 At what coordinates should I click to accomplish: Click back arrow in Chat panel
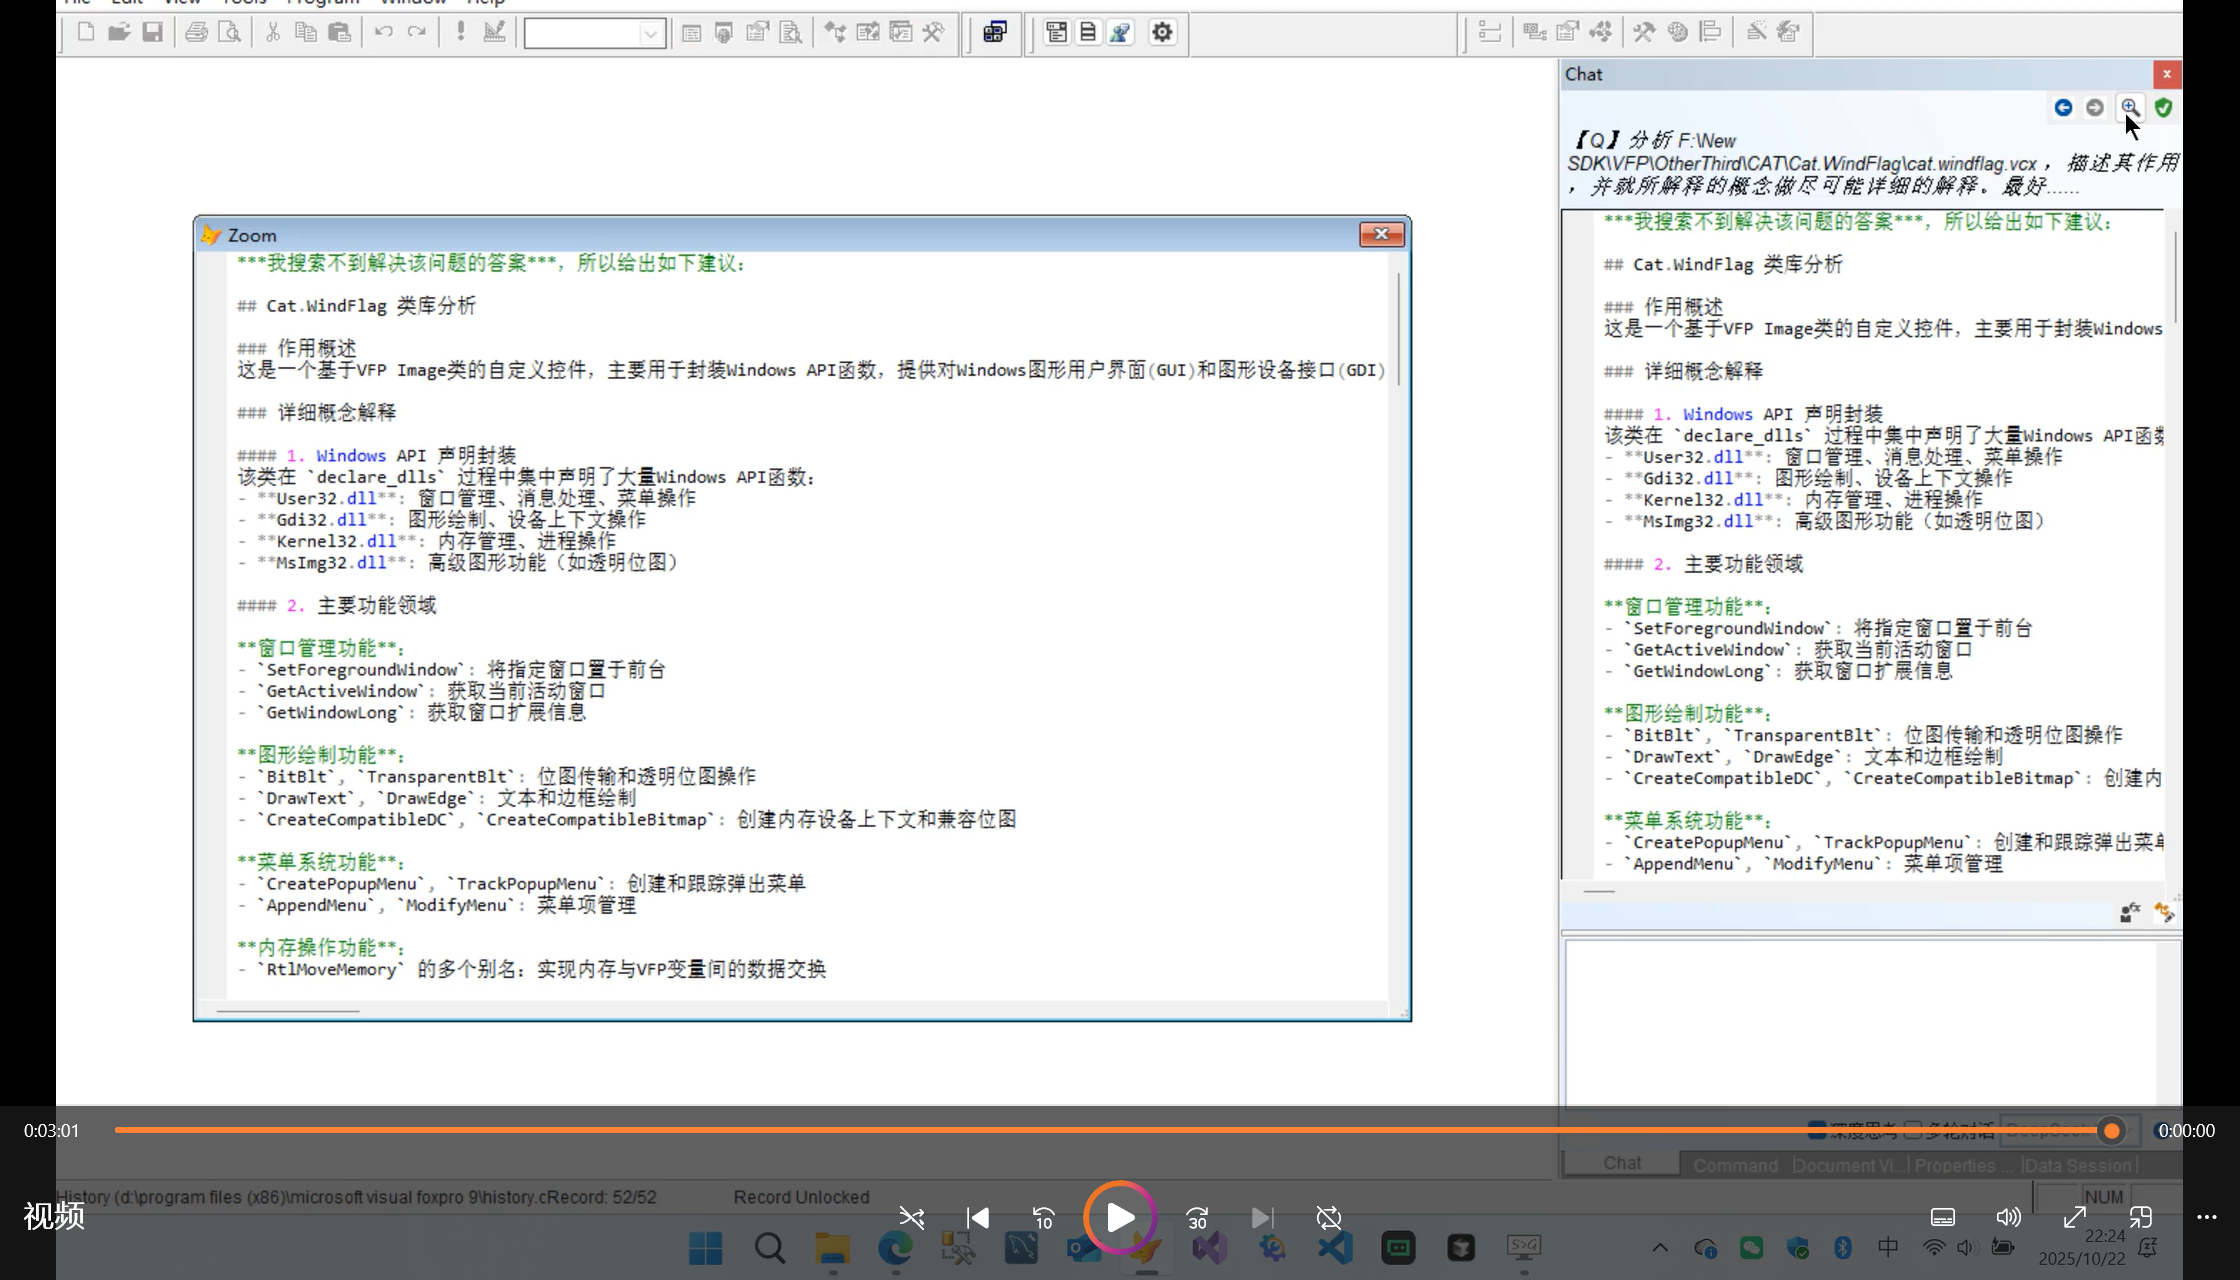click(x=2063, y=107)
